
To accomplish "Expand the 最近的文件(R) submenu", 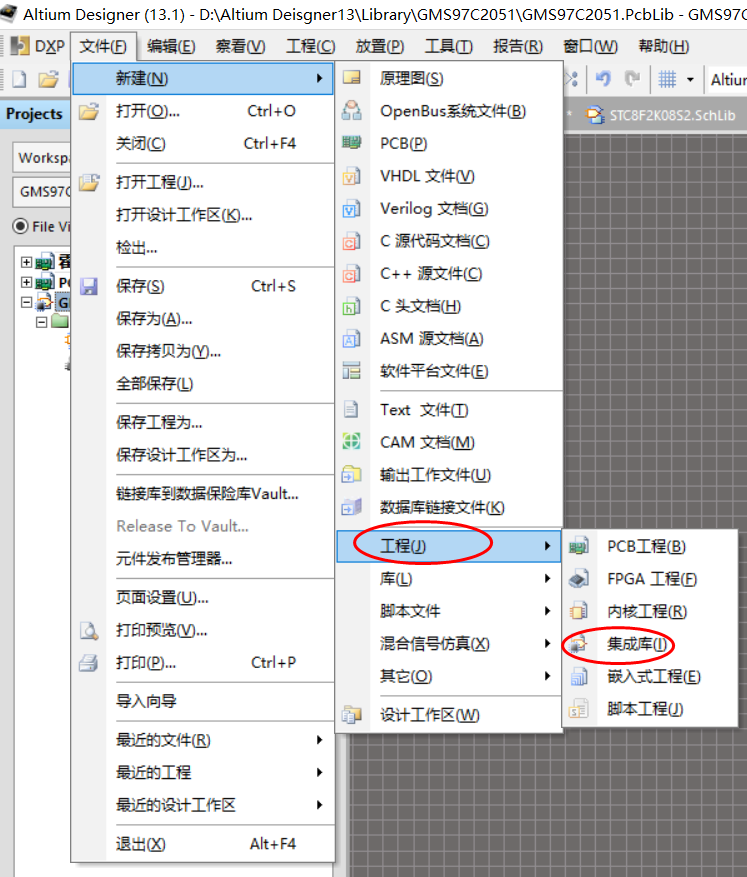I will pos(204,740).
